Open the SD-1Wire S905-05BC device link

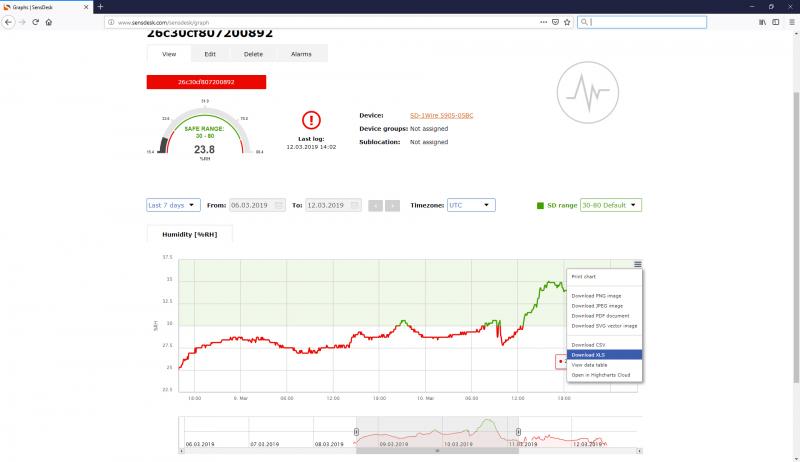(x=442, y=116)
